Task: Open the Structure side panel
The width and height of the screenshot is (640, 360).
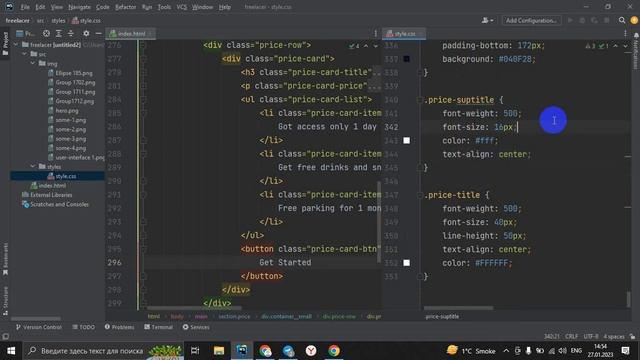Action: [x=5, y=300]
